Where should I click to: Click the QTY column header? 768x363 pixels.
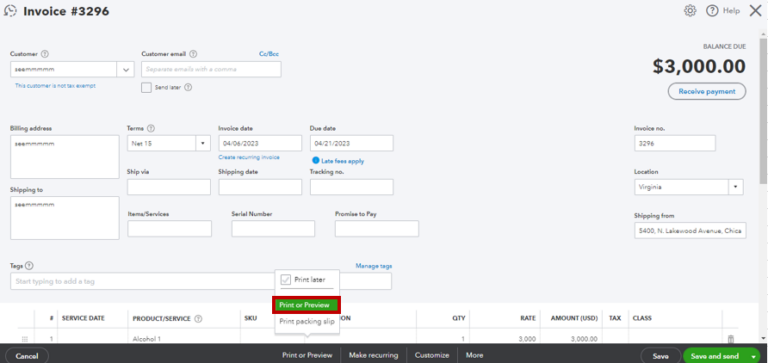[458, 318]
